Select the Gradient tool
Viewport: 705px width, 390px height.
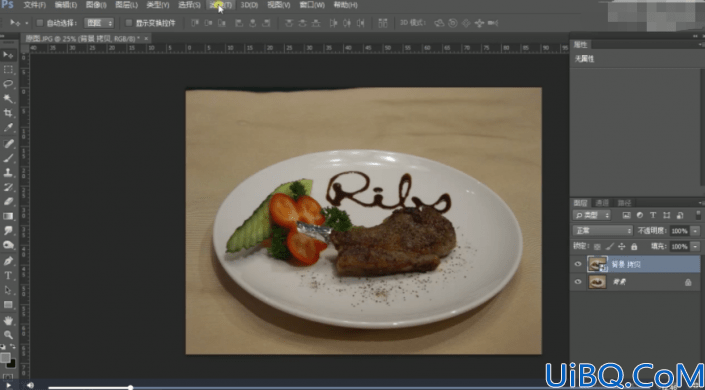tap(8, 216)
